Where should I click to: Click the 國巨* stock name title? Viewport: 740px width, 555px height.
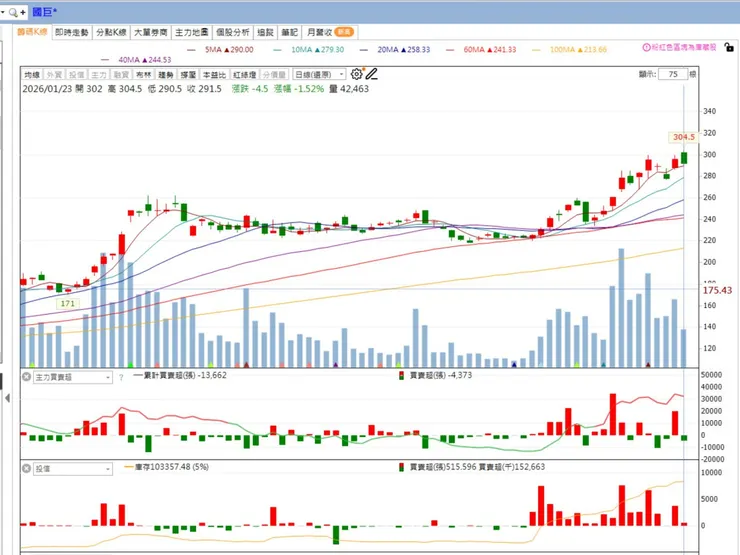(45, 12)
